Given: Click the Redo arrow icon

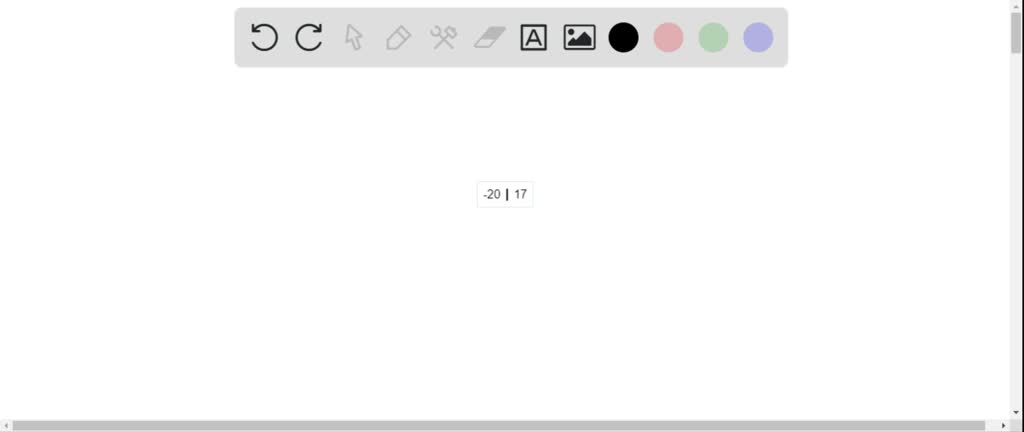Looking at the screenshot, I should click(x=309, y=37).
